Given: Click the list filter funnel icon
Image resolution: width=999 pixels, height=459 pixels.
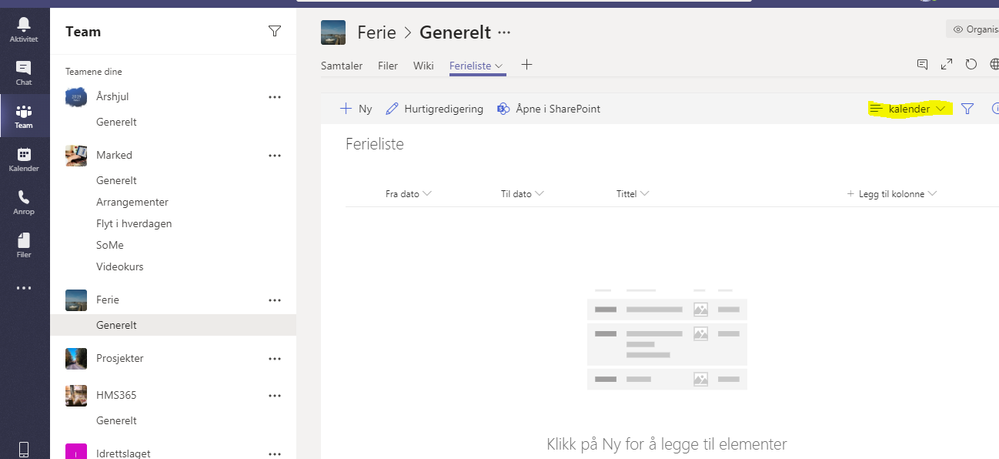Looking at the screenshot, I should point(967,109).
